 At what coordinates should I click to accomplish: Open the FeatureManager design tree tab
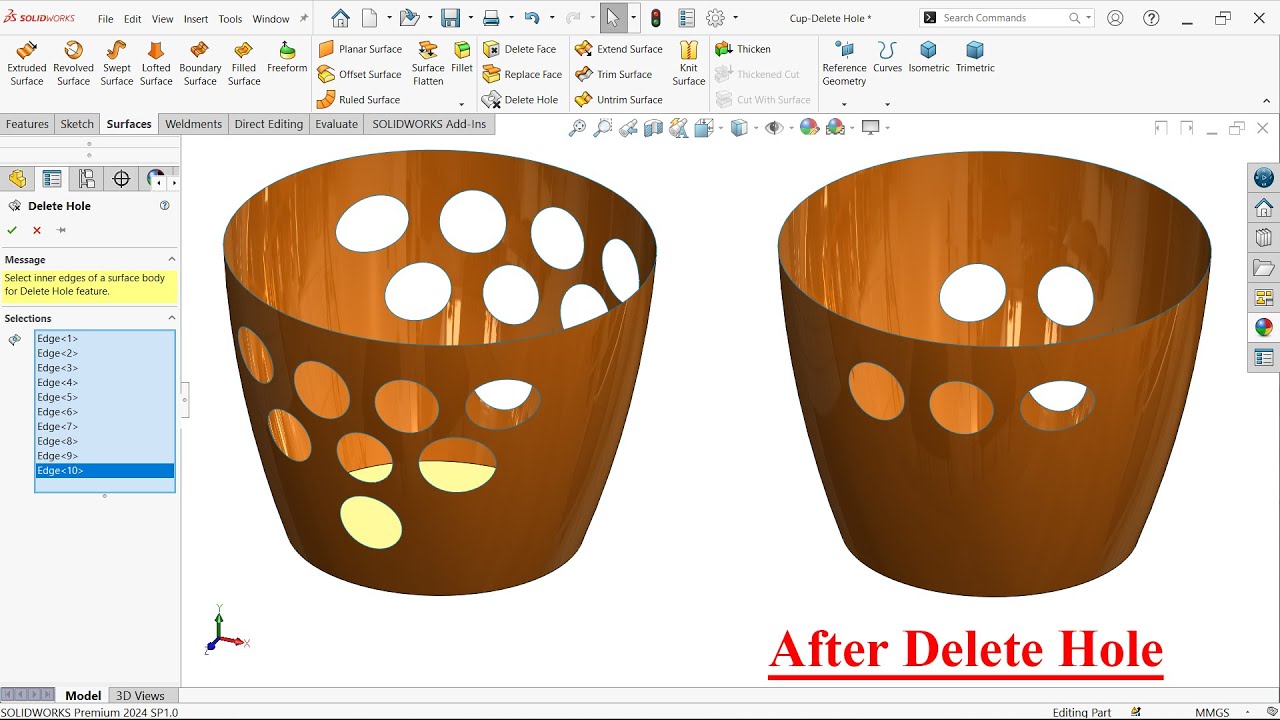tap(17, 179)
